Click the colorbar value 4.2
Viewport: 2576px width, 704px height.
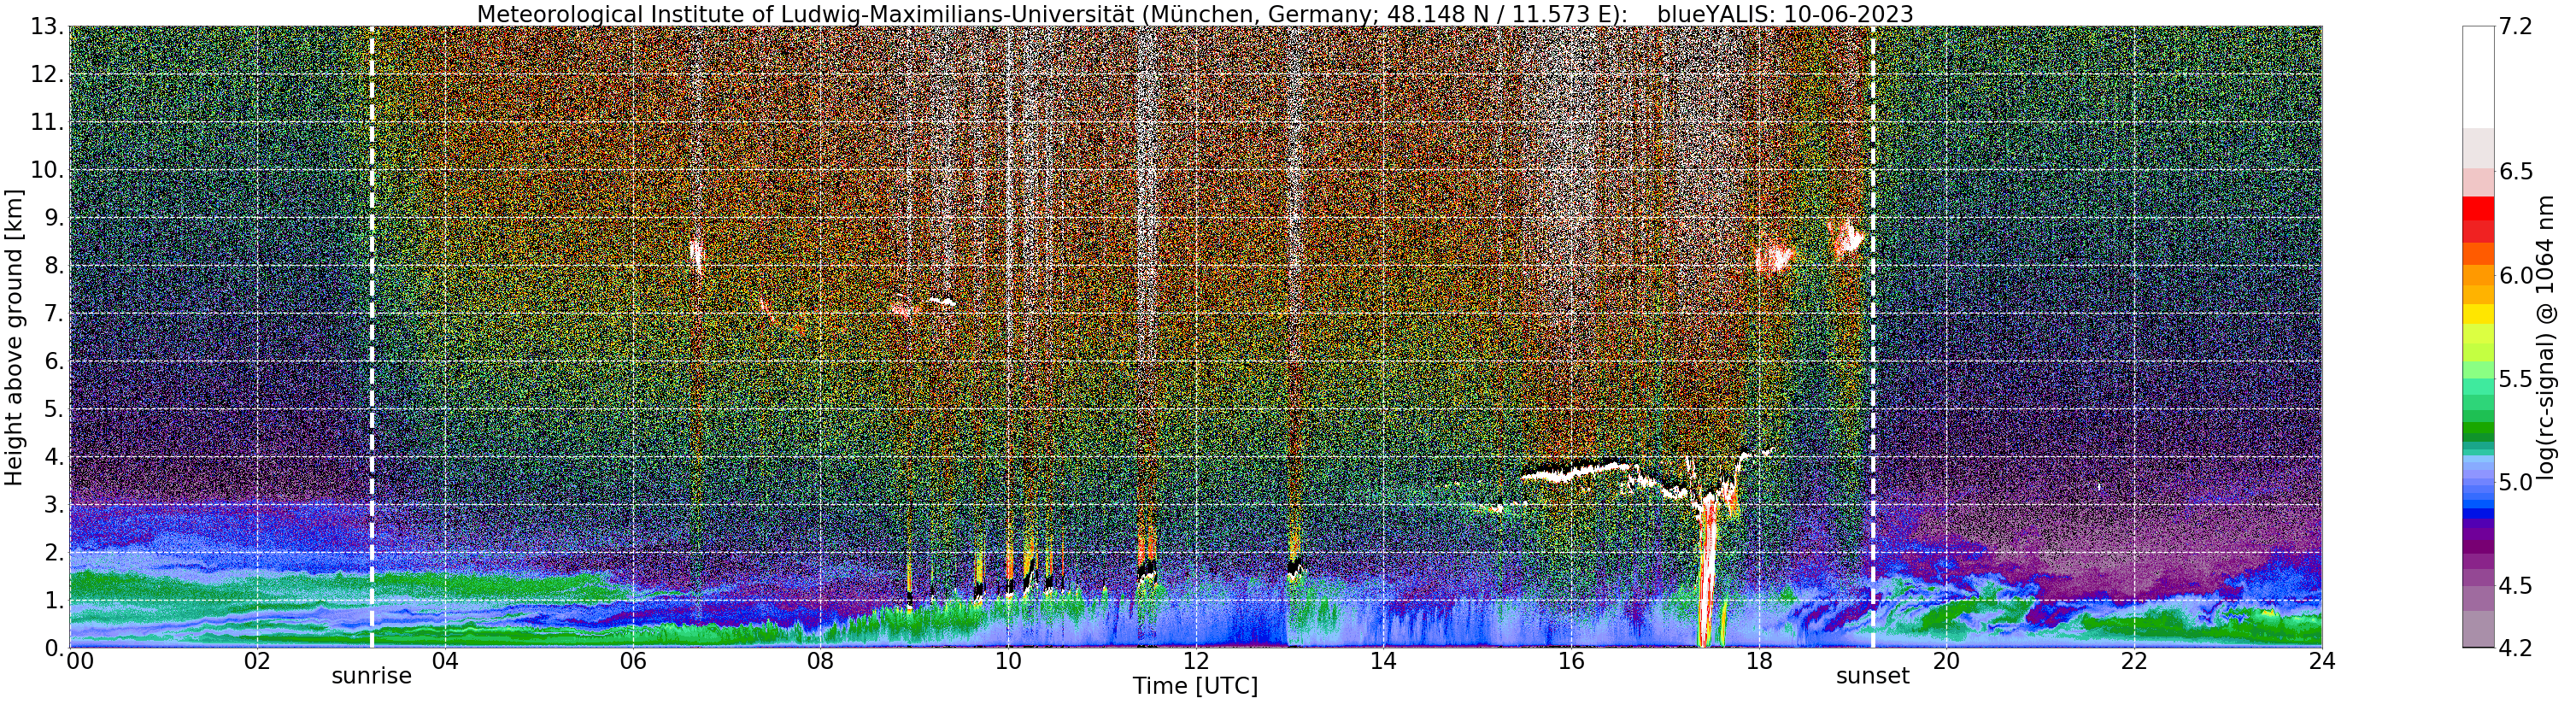[x=2515, y=648]
